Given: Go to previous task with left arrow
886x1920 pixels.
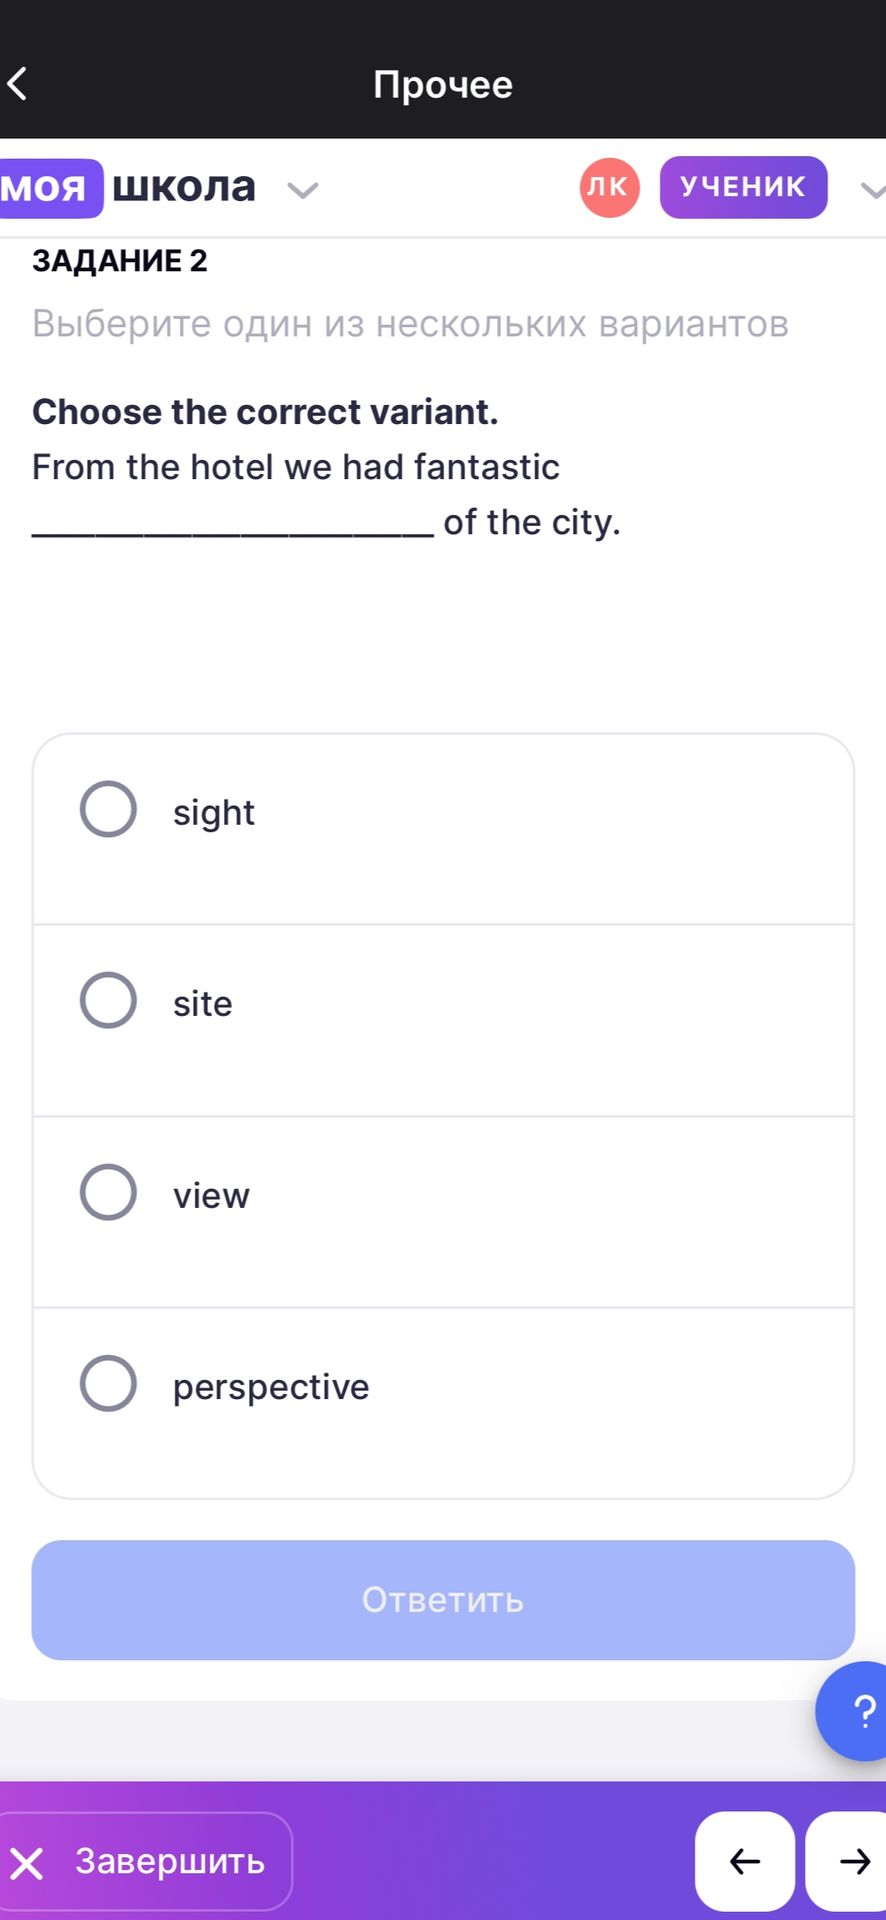Looking at the screenshot, I should click(x=745, y=1861).
